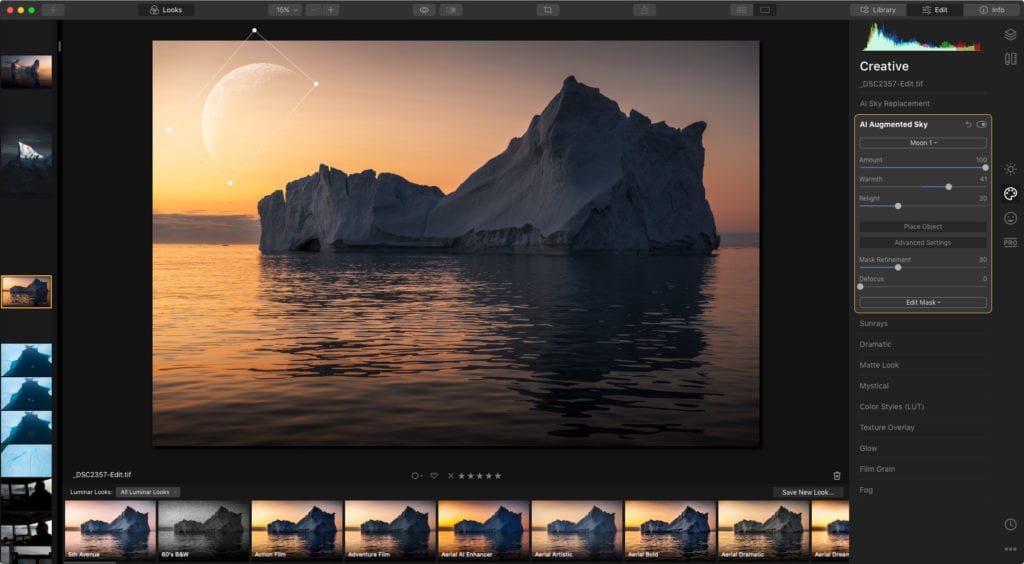Viewport: 1024px width, 564px height.
Task: Open the All Luminar Looks category dropdown
Action: click(x=148, y=492)
